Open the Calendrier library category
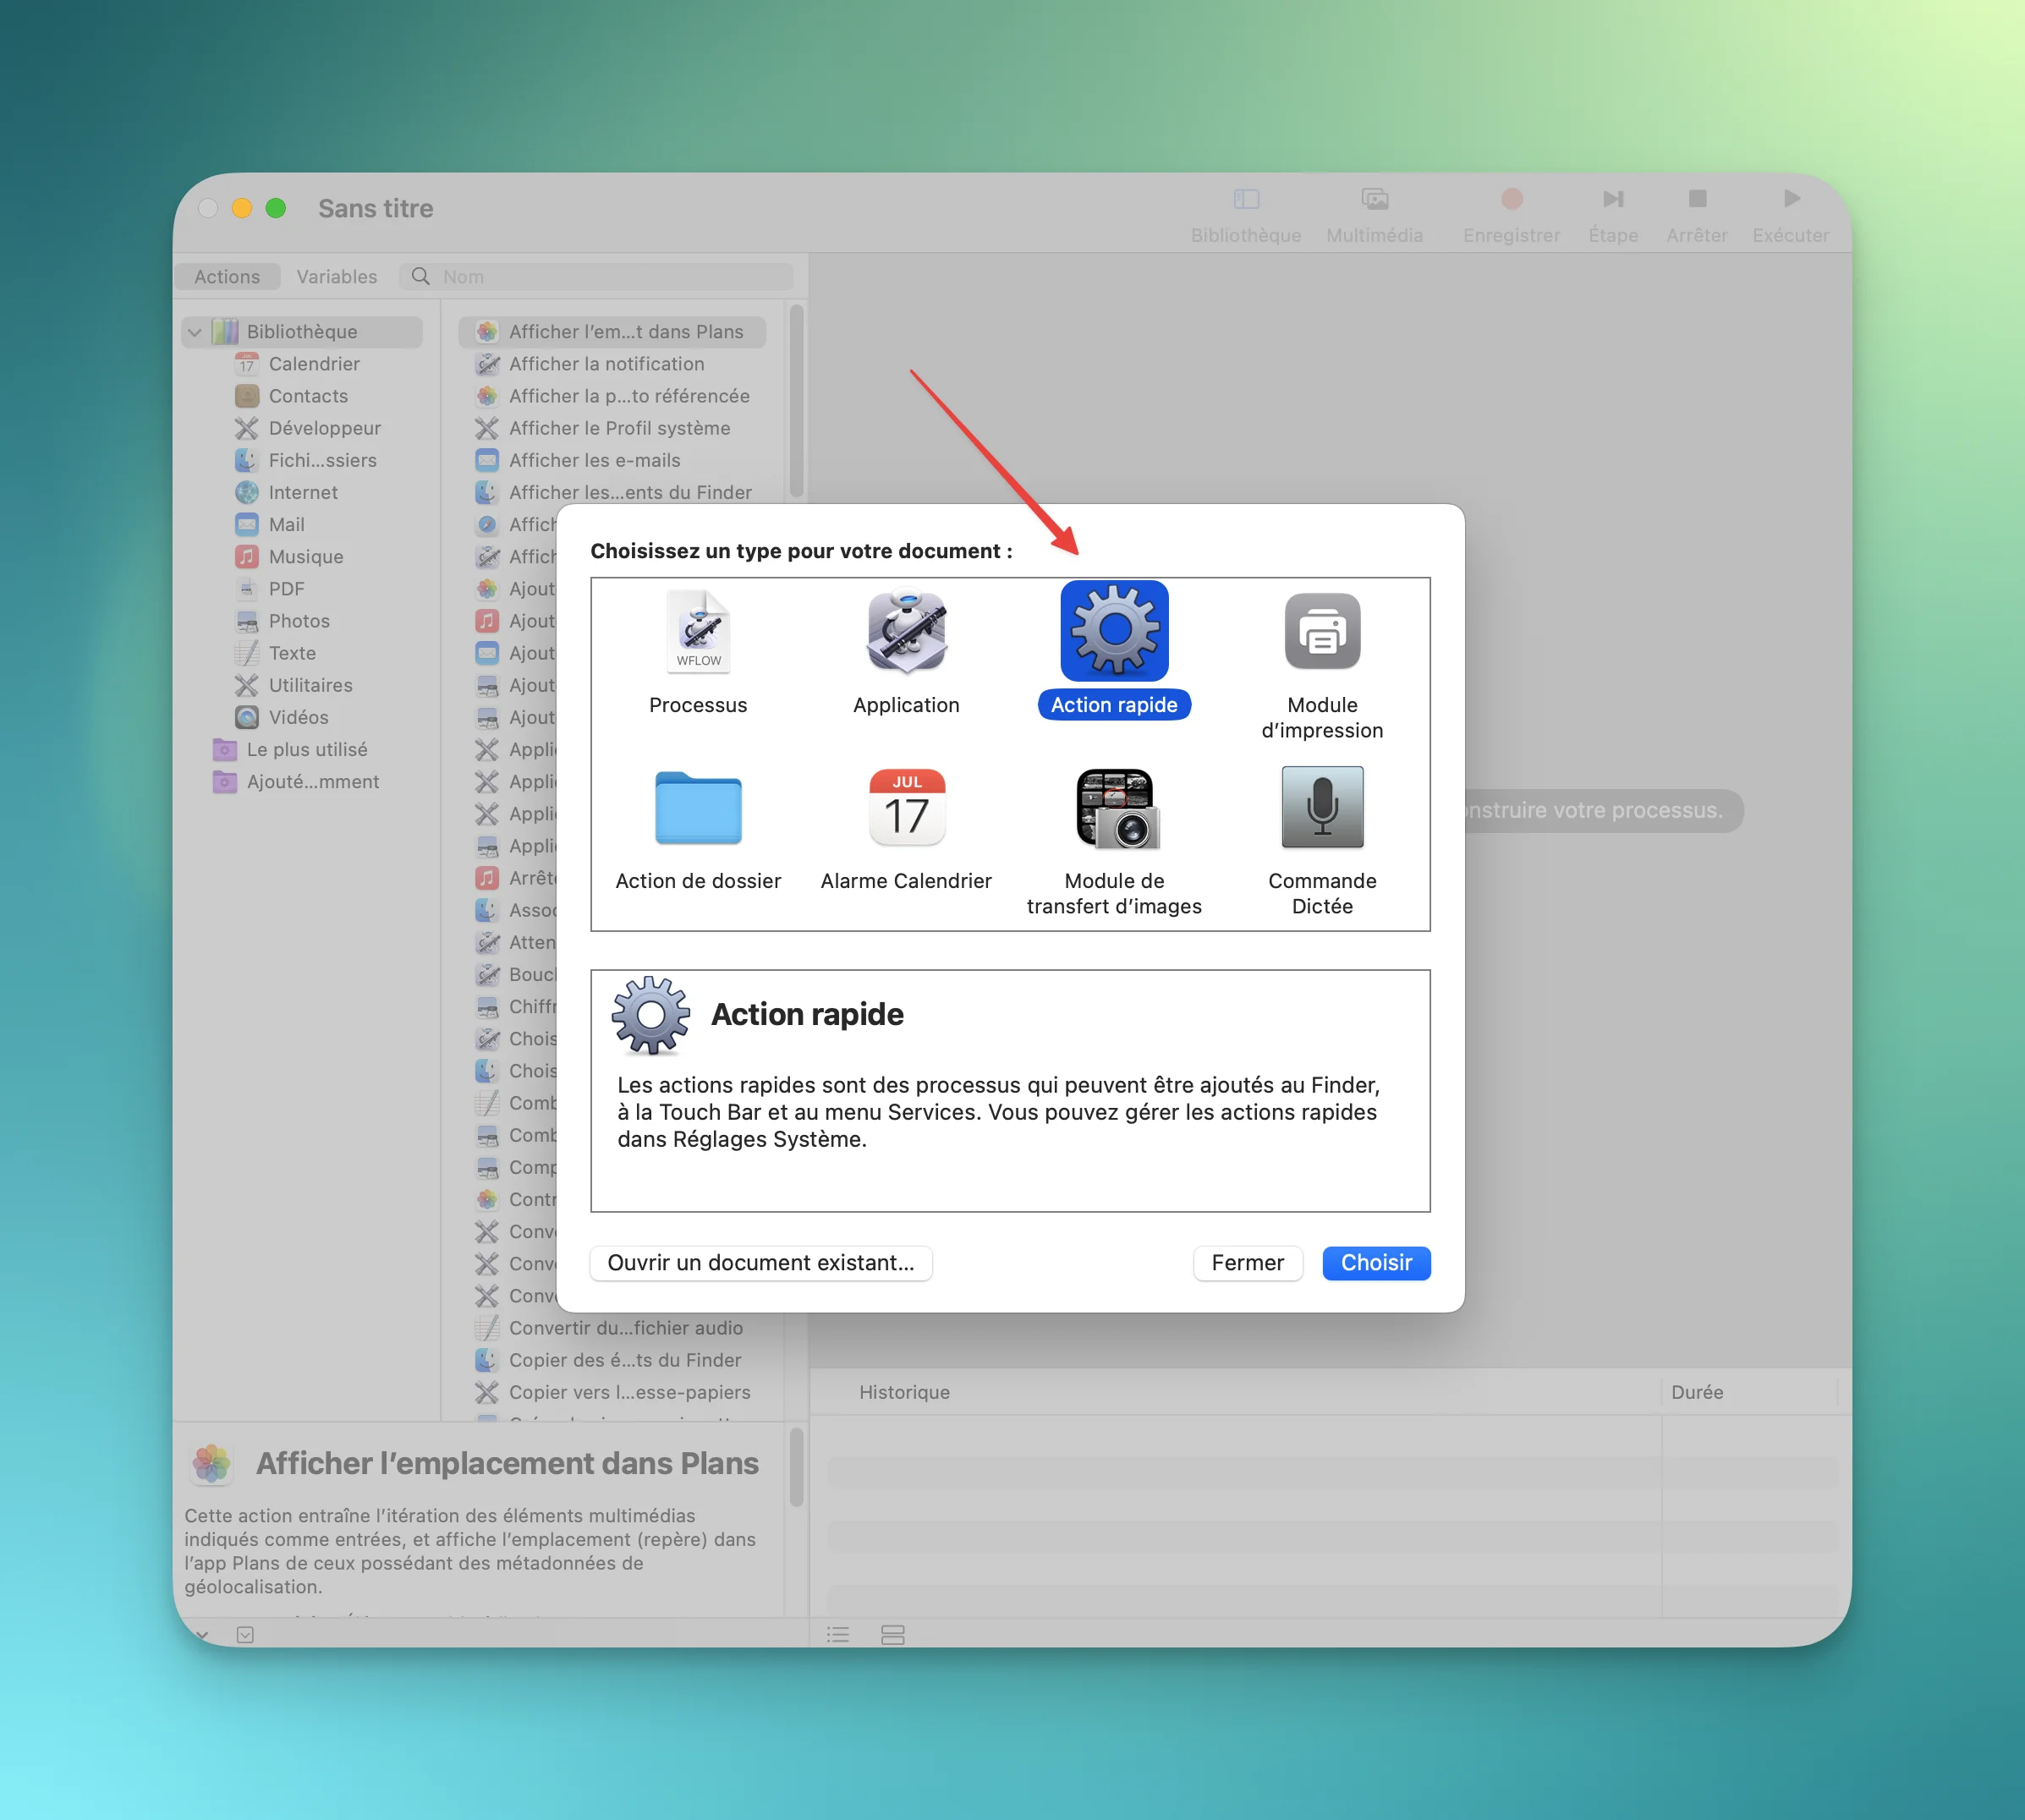Image resolution: width=2025 pixels, height=1820 pixels. pos(313,364)
